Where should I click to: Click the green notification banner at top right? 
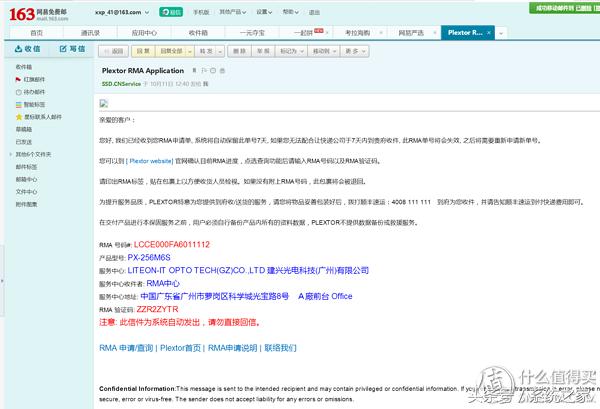[x=564, y=8]
